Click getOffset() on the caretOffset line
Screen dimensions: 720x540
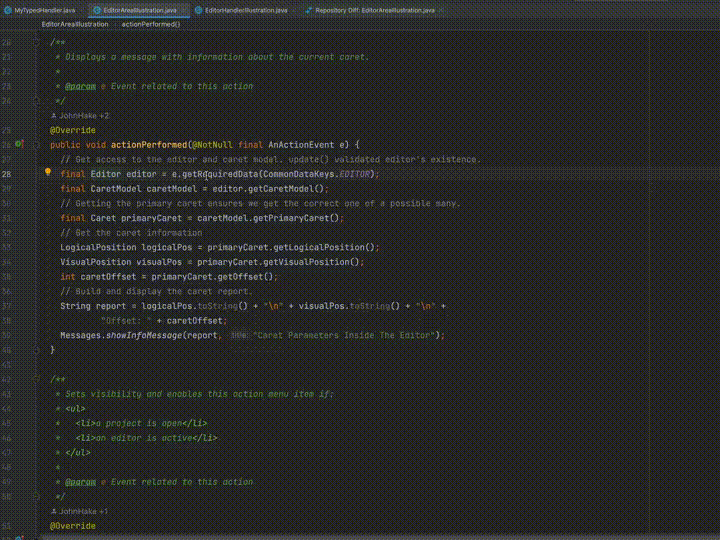click(x=245, y=277)
